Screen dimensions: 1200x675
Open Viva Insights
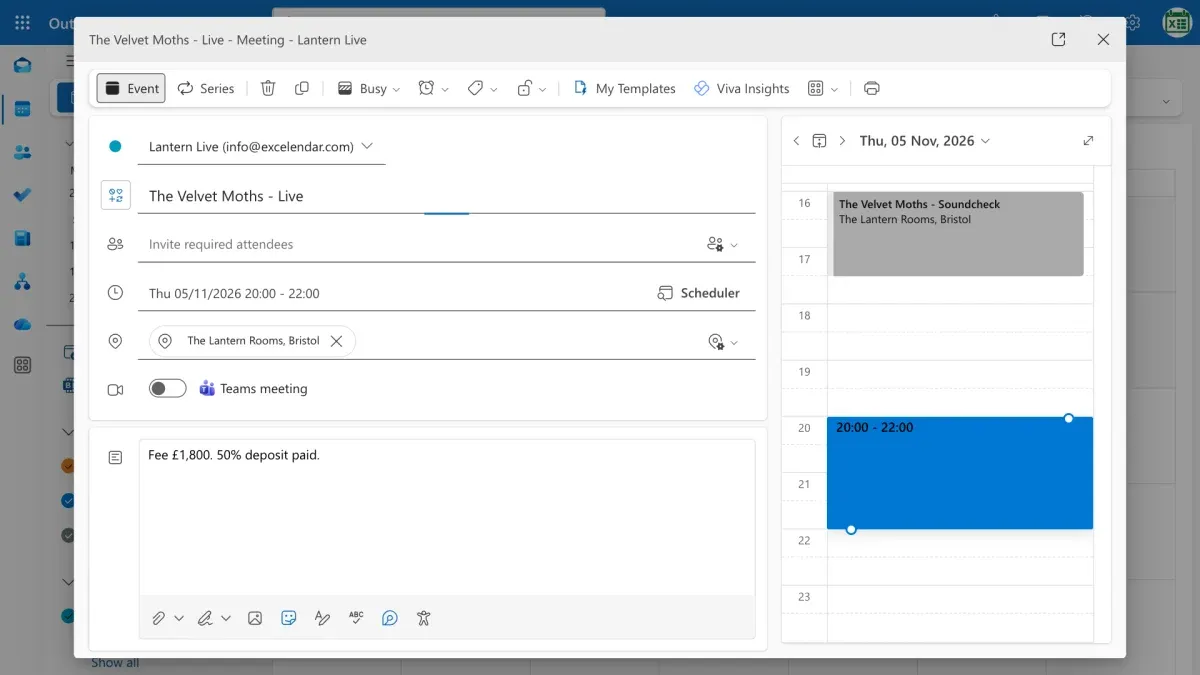click(741, 88)
